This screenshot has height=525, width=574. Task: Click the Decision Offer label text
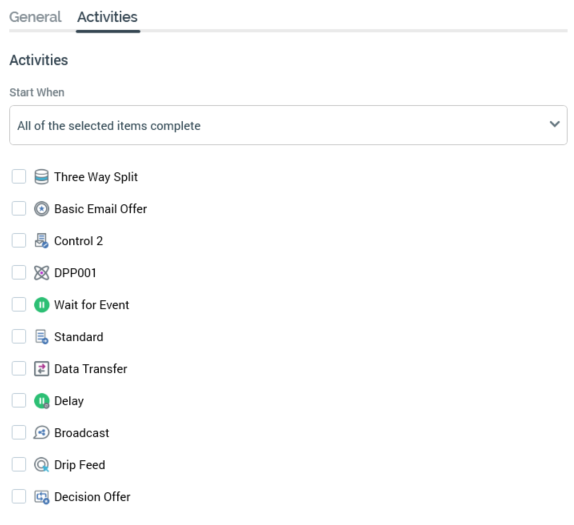[x=92, y=497]
